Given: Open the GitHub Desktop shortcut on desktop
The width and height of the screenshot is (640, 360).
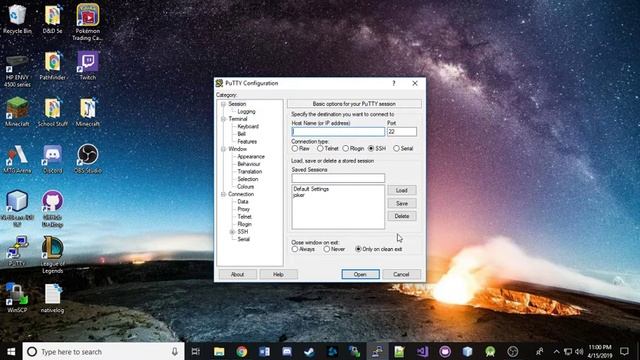Looking at the screenshot, I should pos(52,209).
